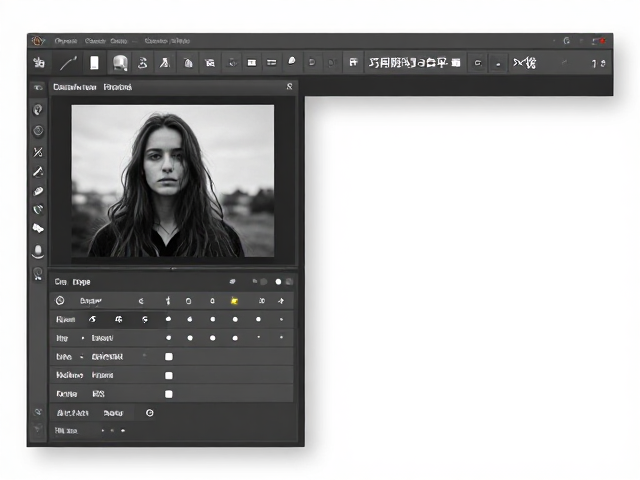Click the white blank page icon in toolbar

[x=94, y=63]
